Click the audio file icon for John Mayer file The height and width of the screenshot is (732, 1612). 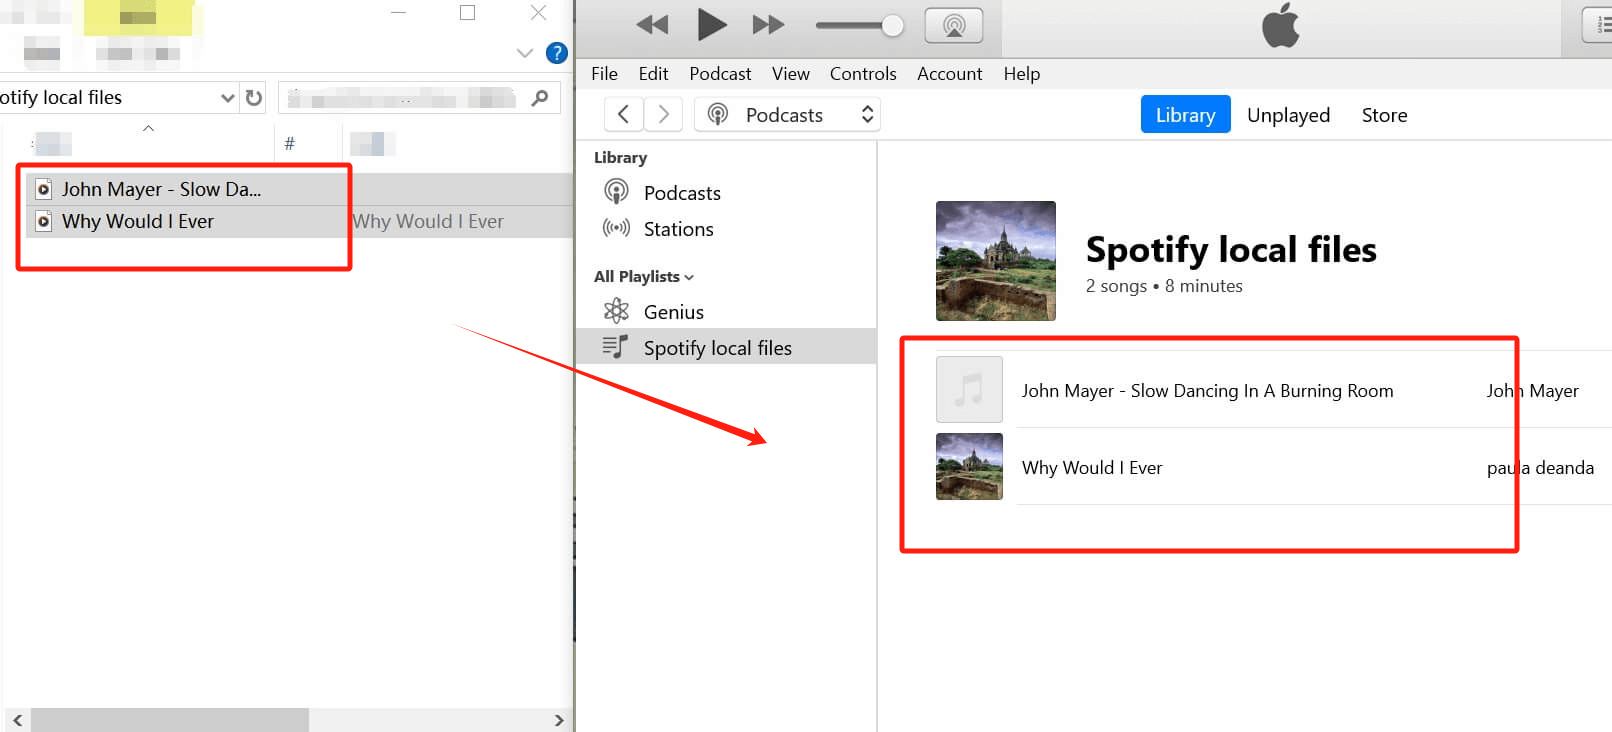pos(43,189)
